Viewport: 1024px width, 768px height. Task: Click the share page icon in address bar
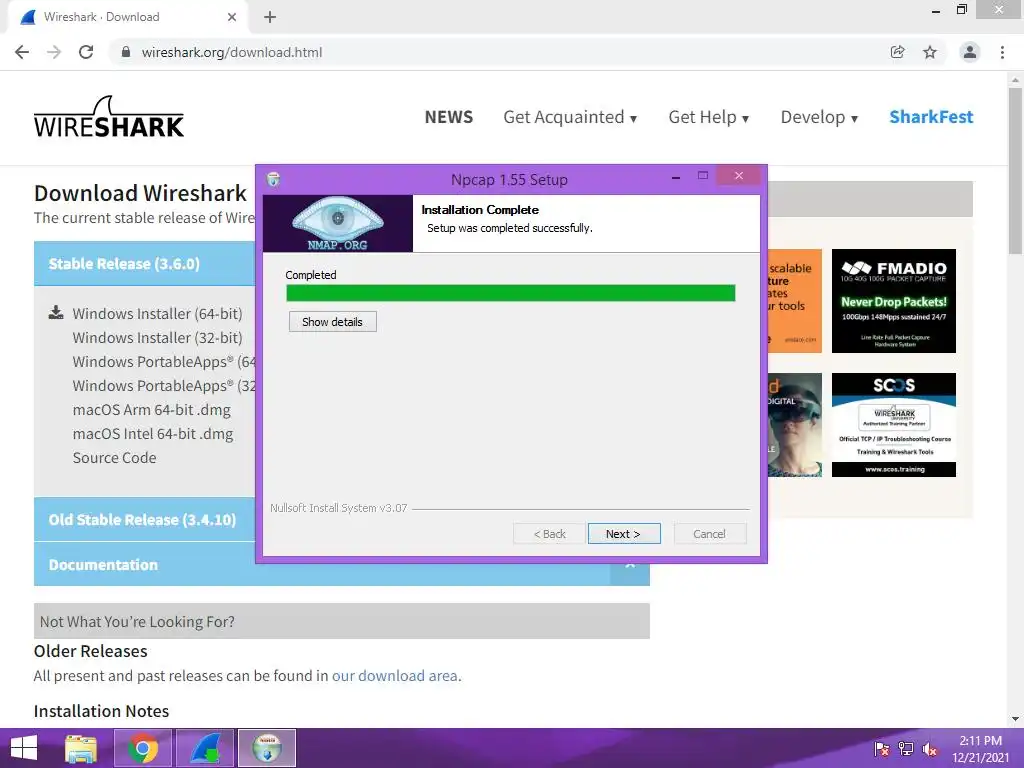point(897,52)
